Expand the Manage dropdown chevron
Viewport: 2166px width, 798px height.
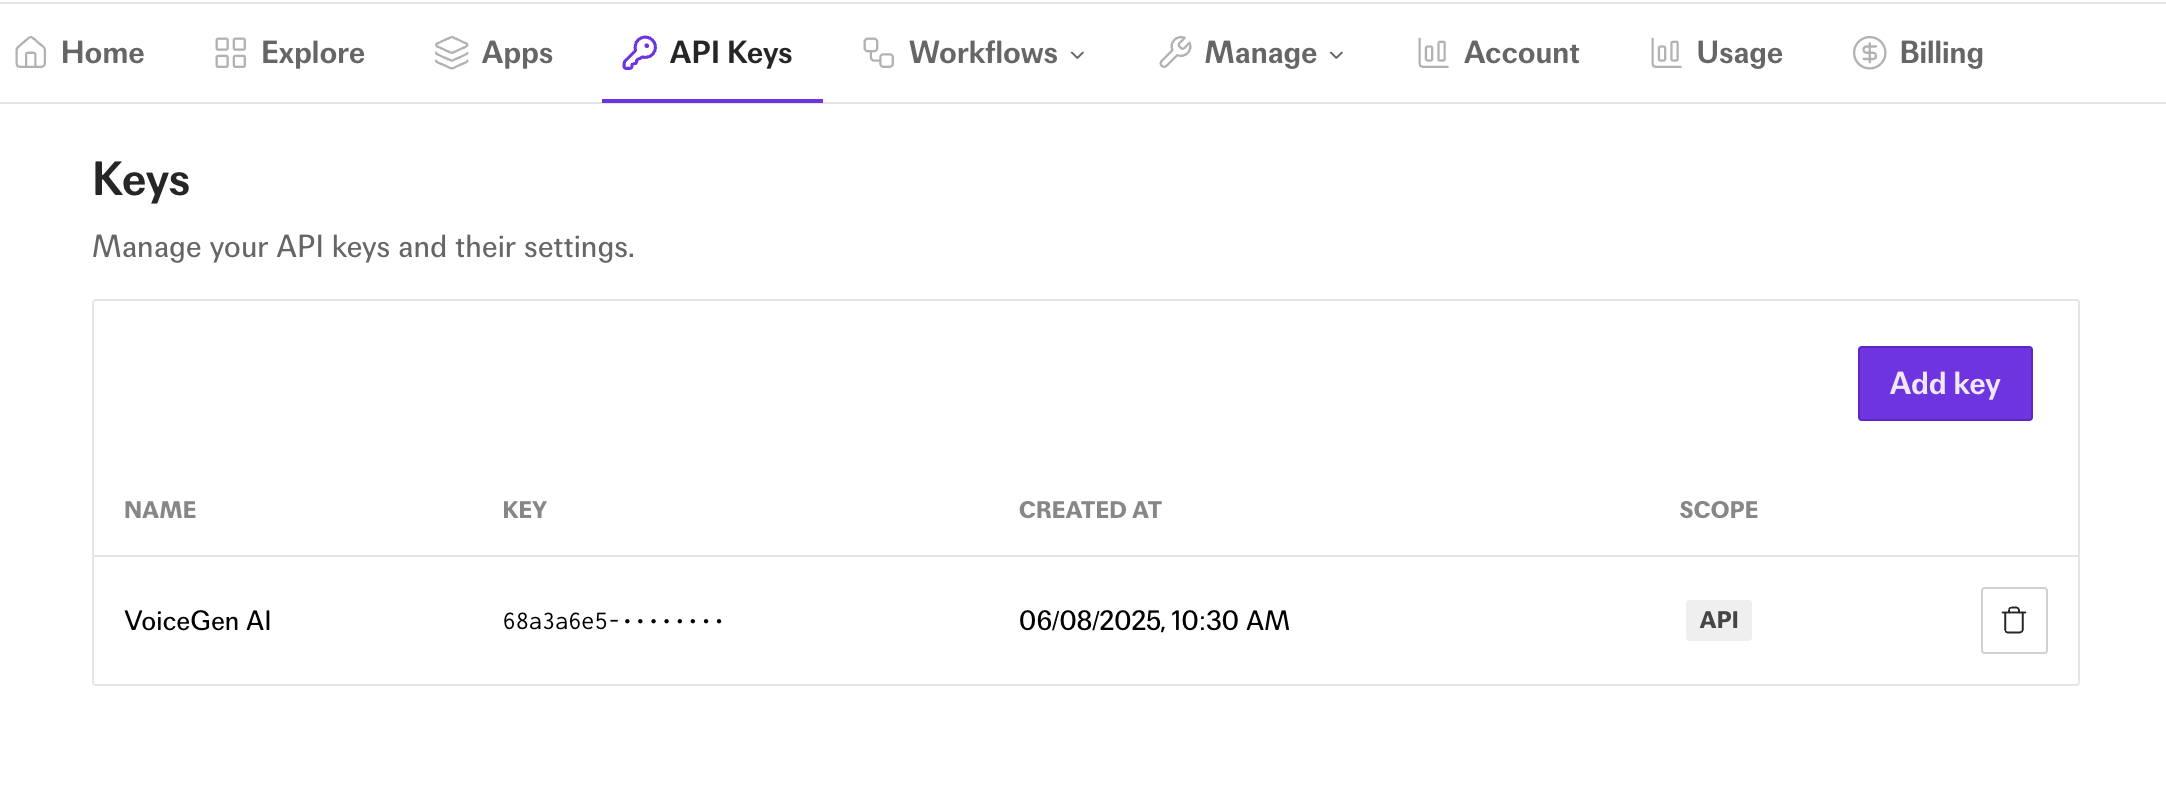click(1336, 55)
